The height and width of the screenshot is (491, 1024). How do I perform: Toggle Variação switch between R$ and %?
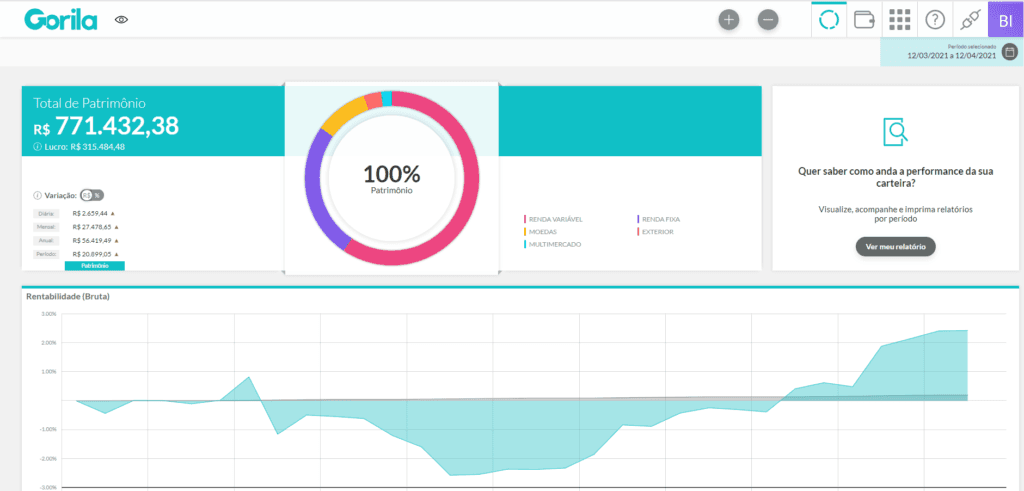pos(92,195)
